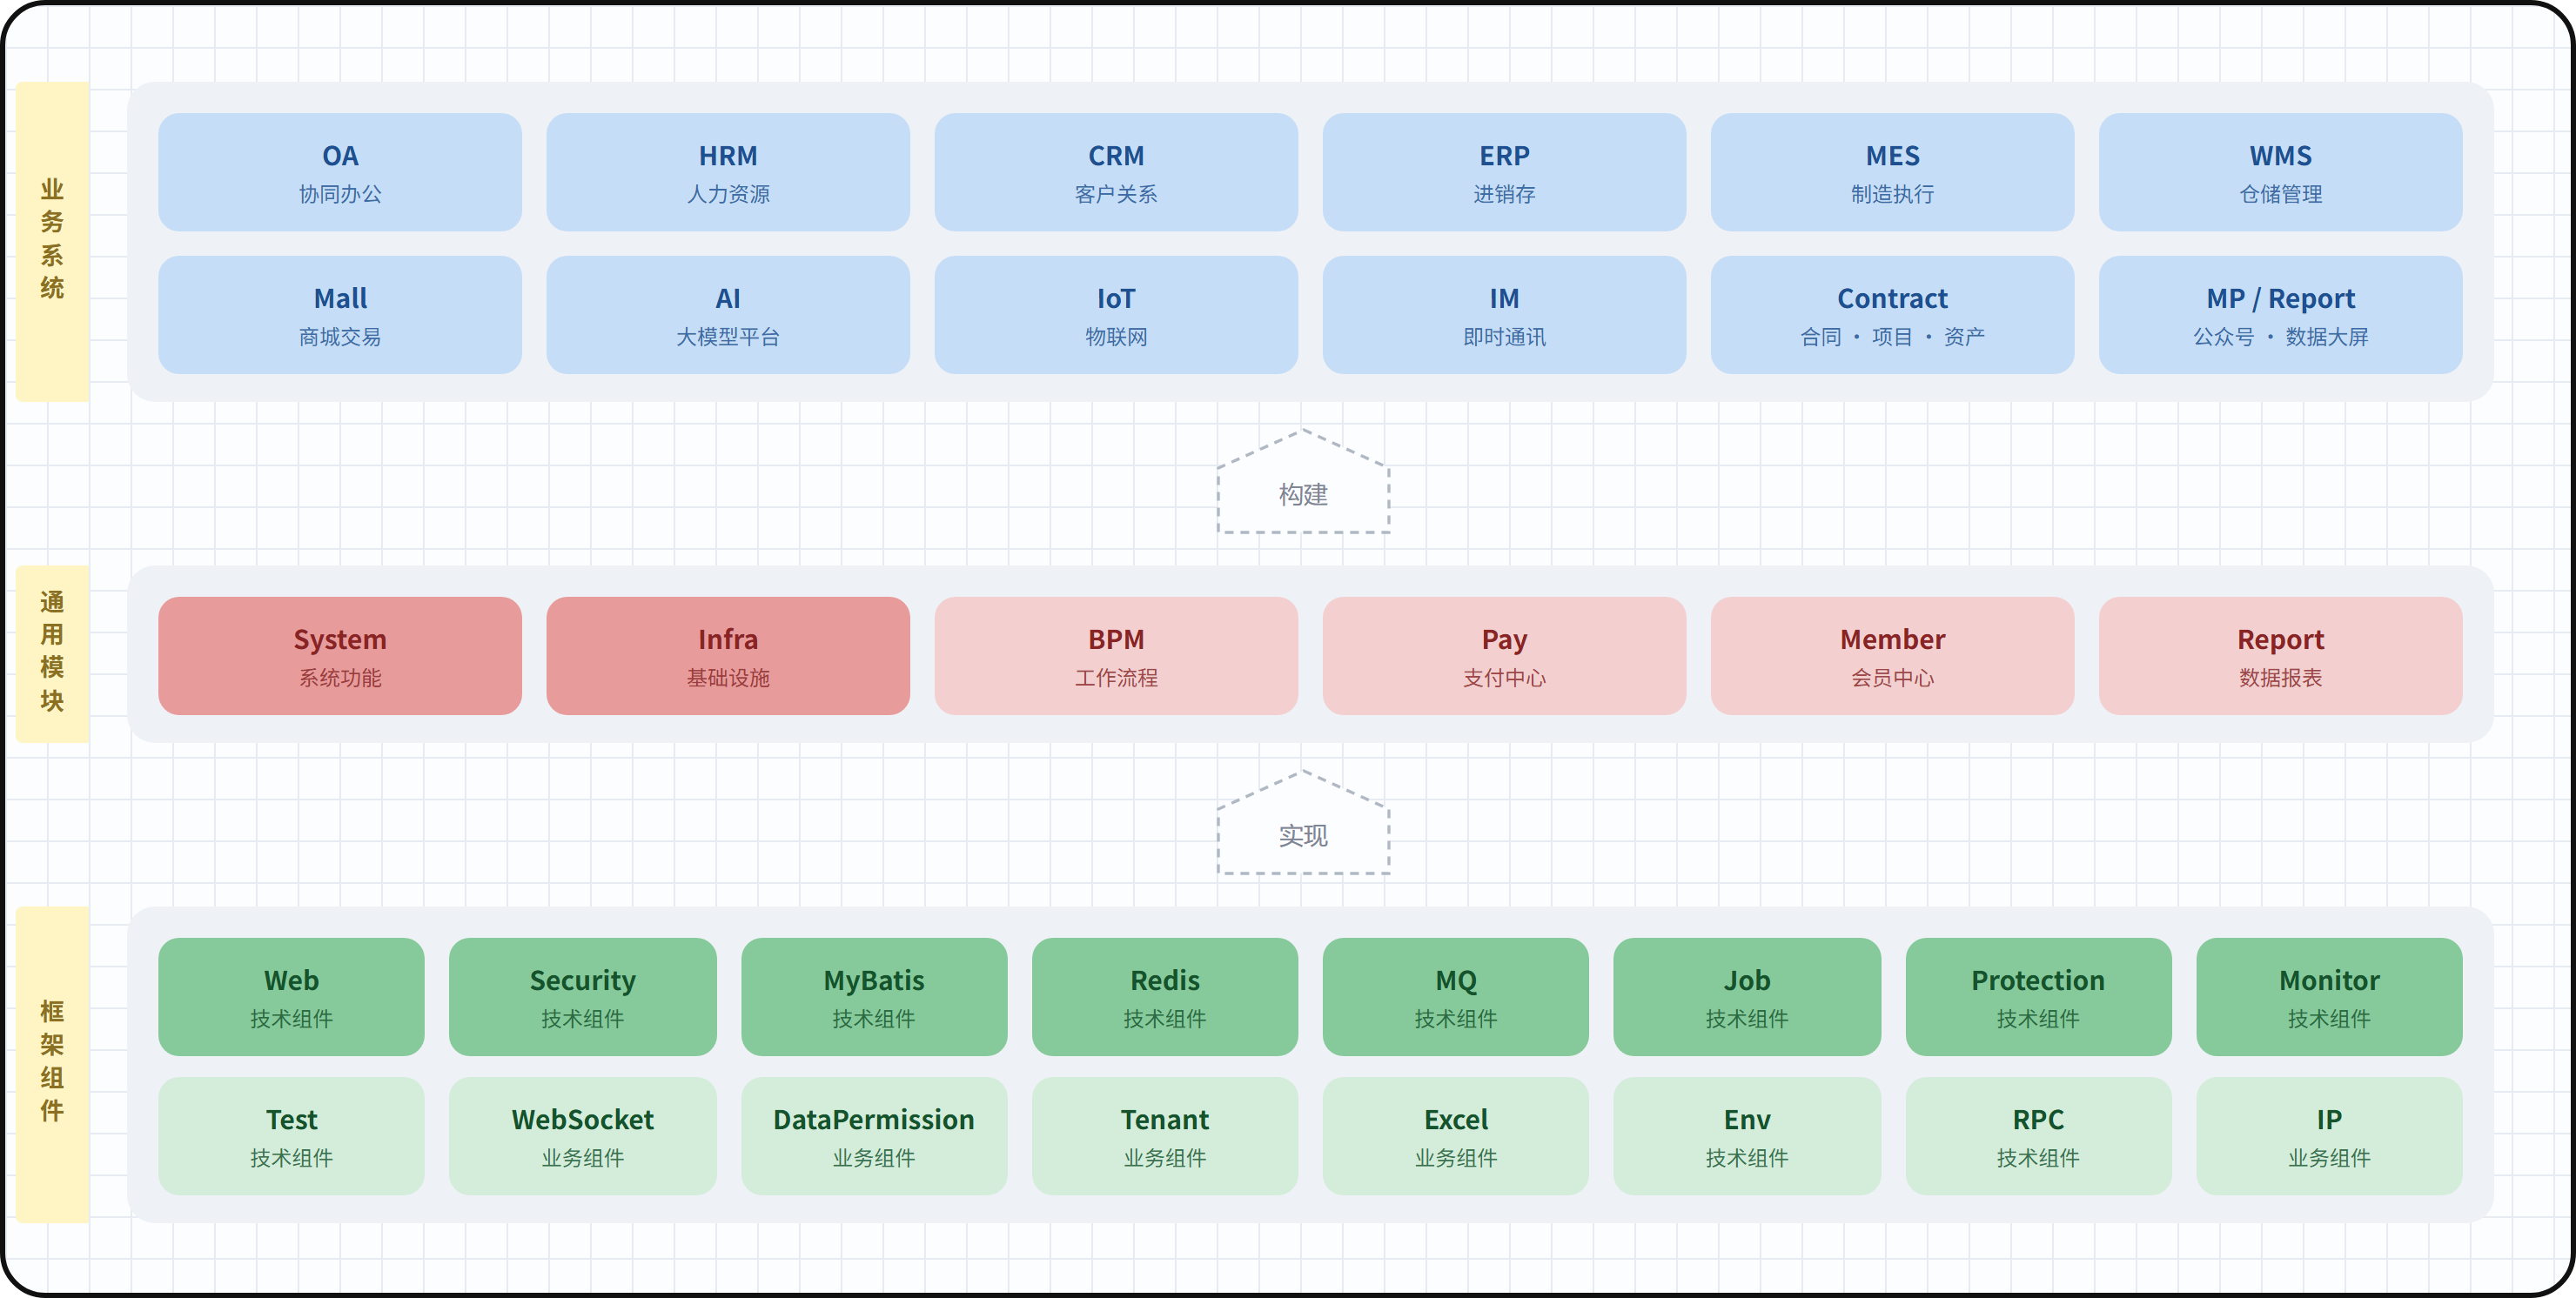Select the Job component block

(x=1747, y=997)
